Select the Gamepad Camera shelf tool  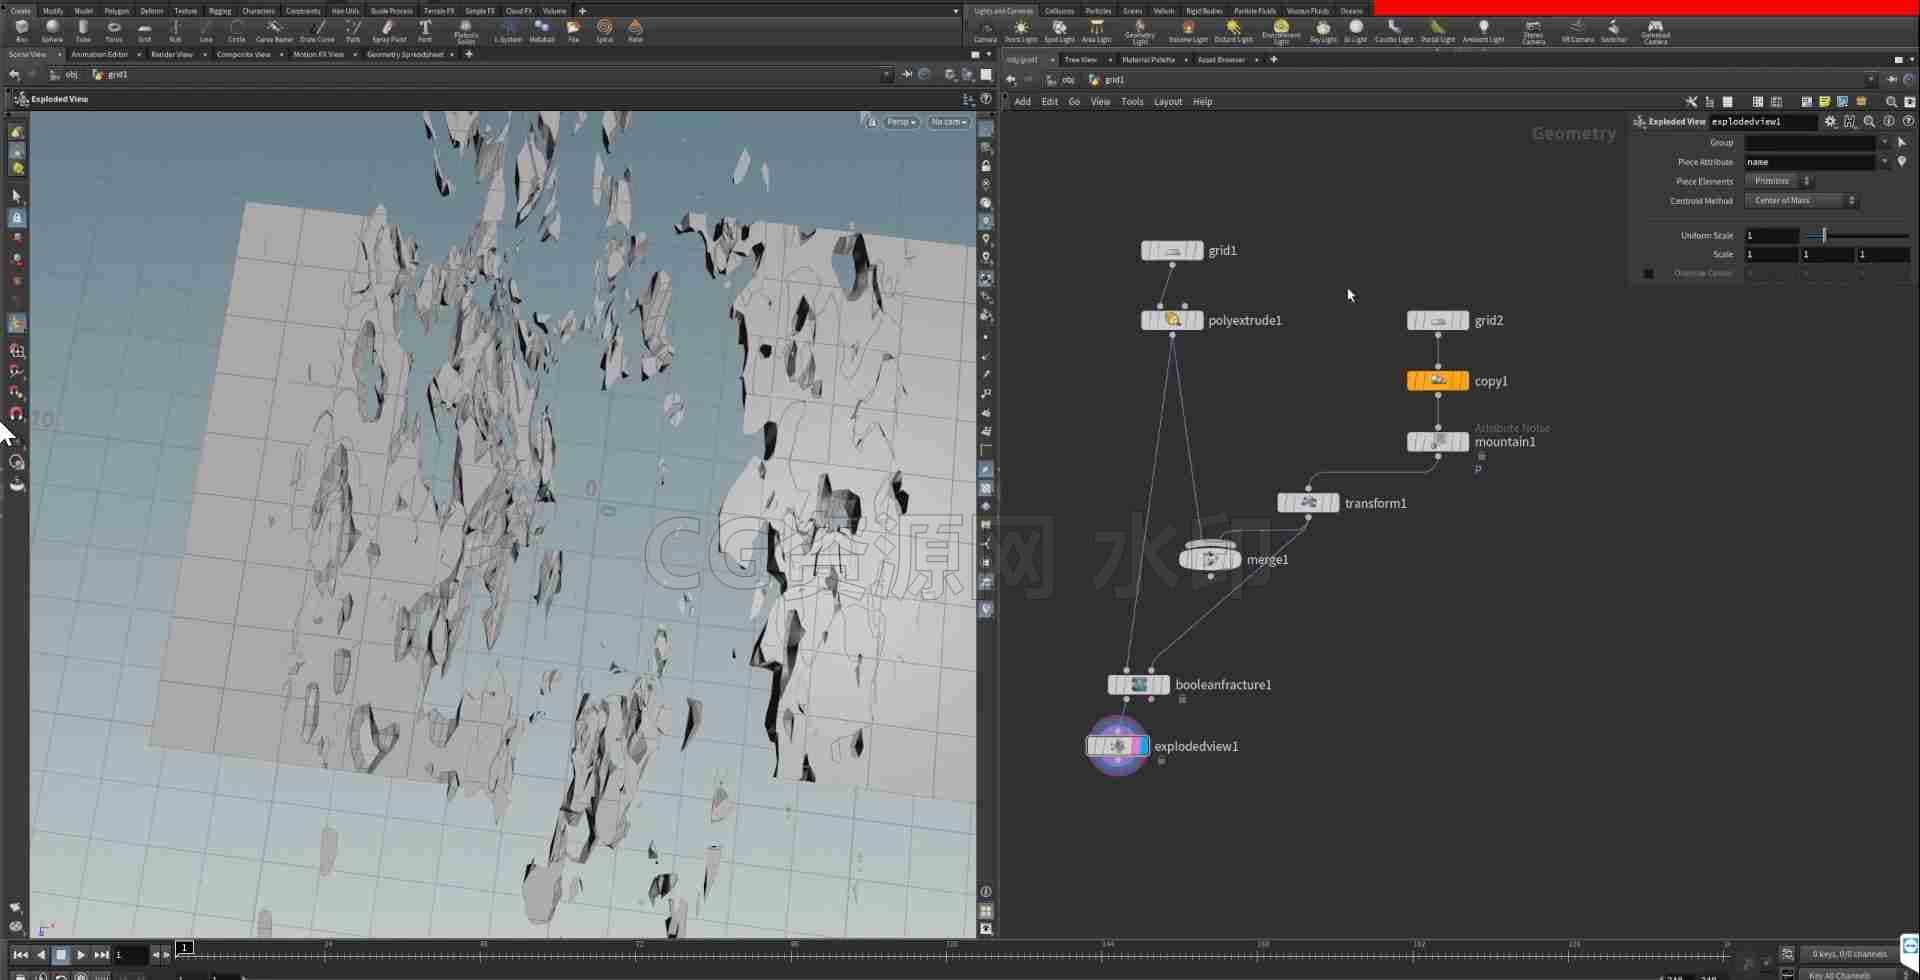tap(1655, 32)
